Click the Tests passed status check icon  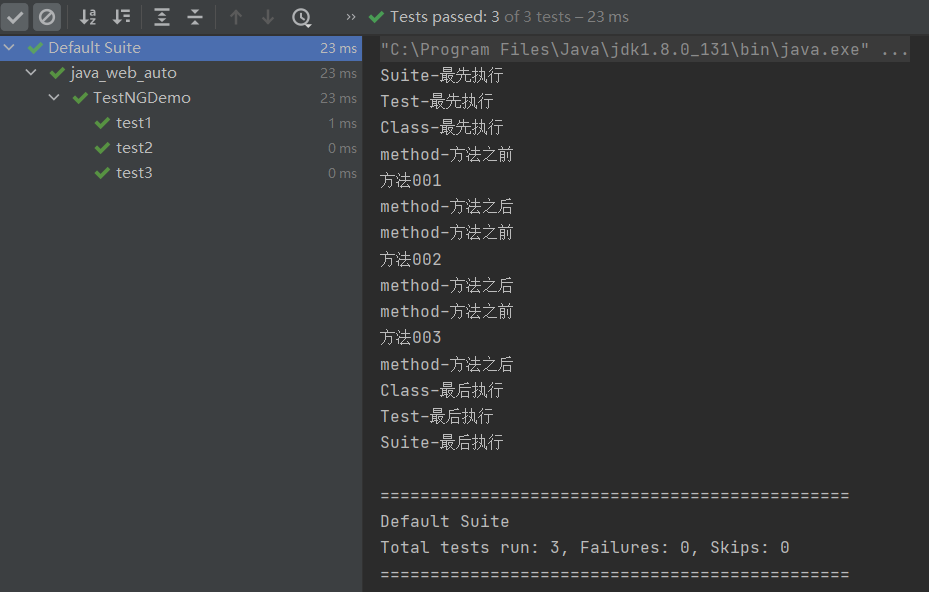tap(376, 17)
